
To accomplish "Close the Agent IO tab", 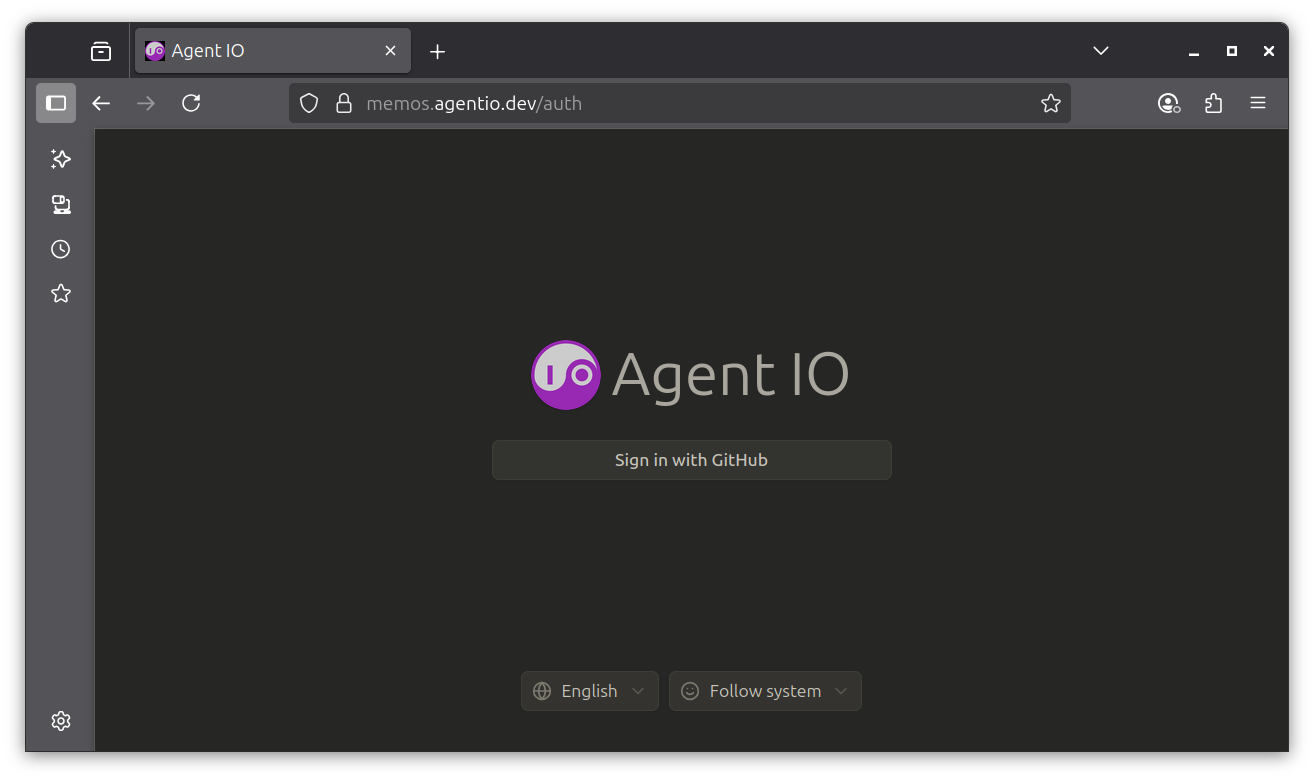I will (x=390, y=51).
